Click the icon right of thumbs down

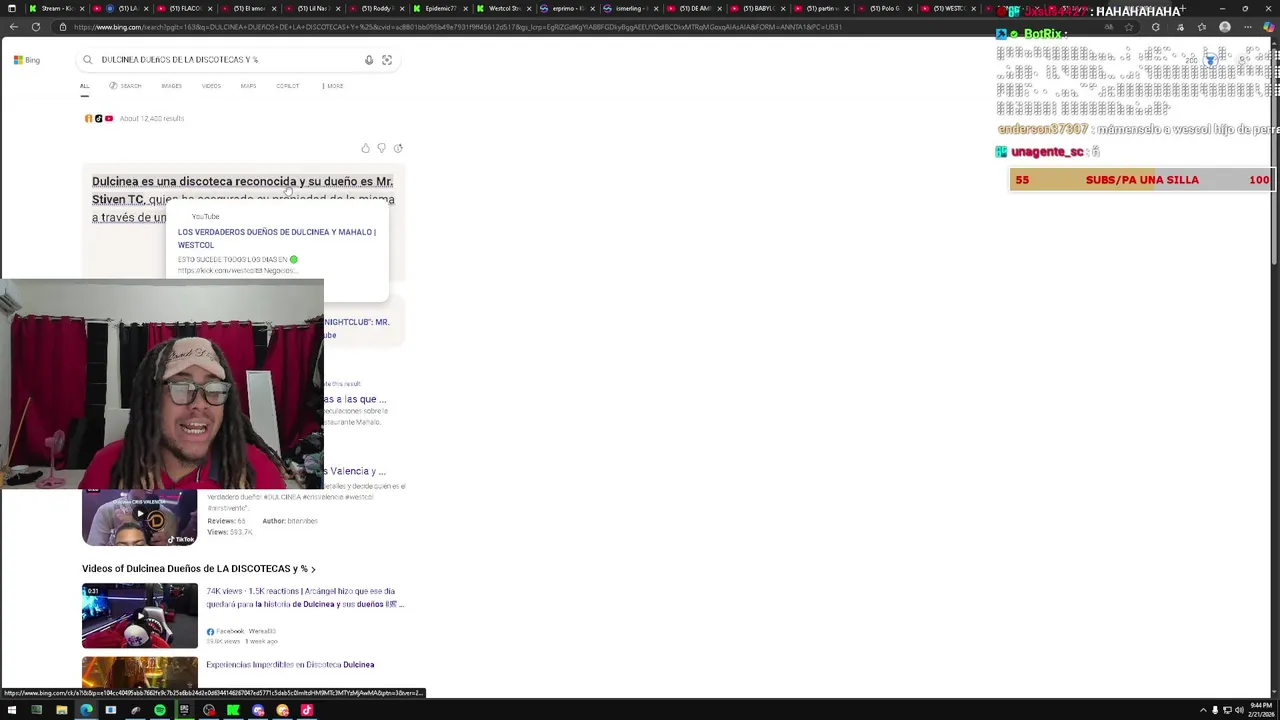(x=398, y=148)
